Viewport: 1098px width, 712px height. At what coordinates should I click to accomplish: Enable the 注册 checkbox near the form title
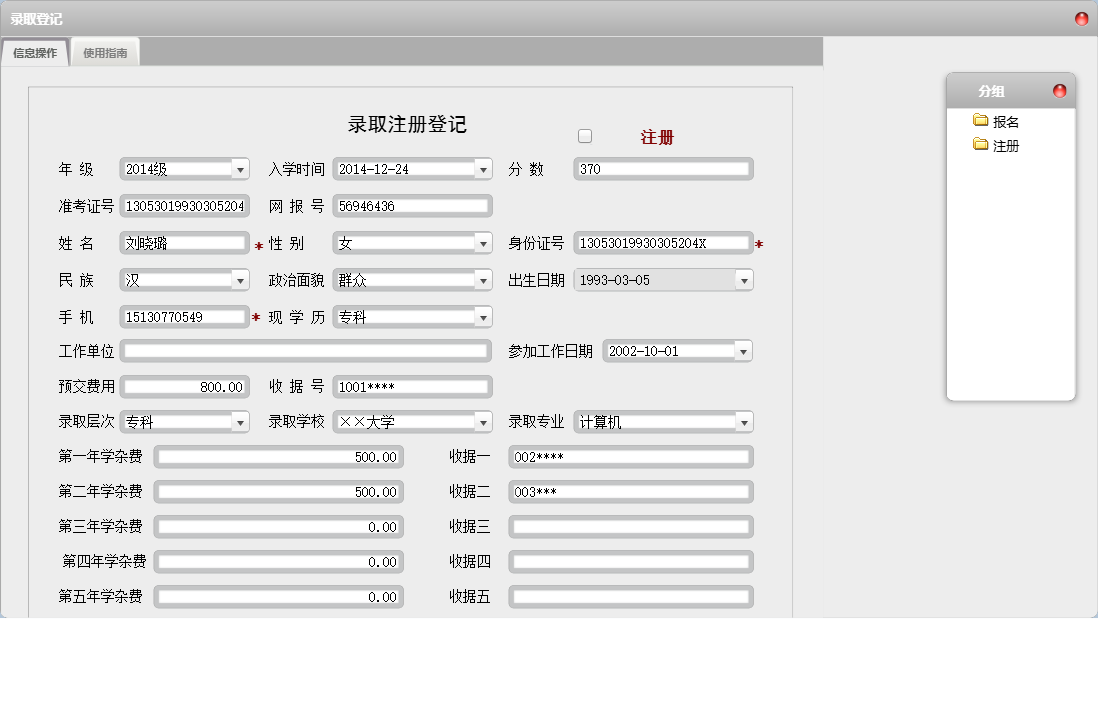pos(585,135)
